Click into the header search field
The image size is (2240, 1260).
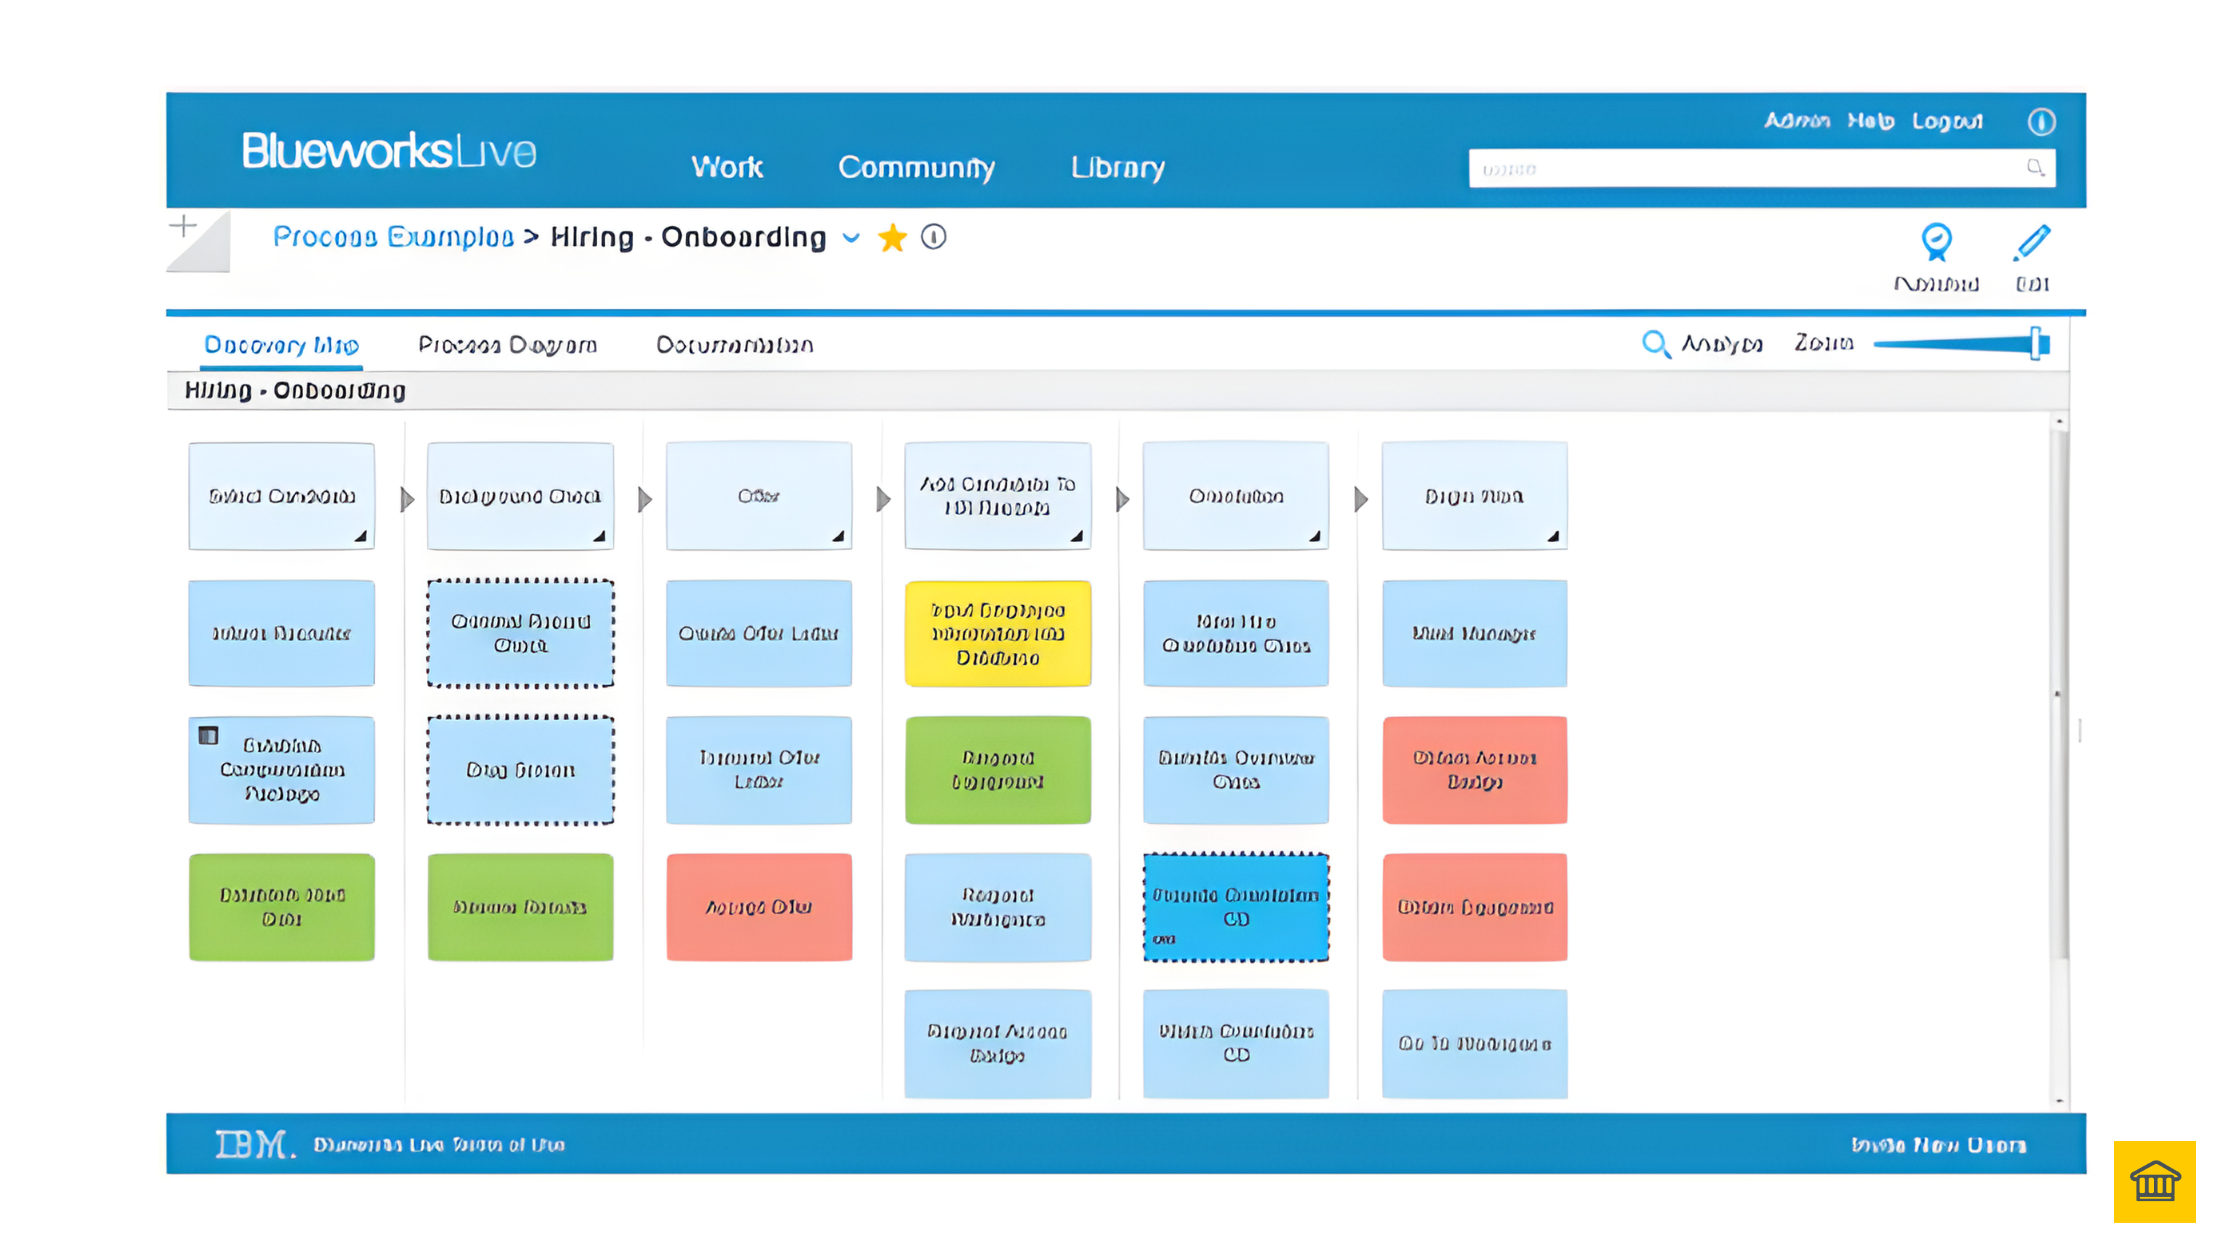click(x=1740, y=169)
